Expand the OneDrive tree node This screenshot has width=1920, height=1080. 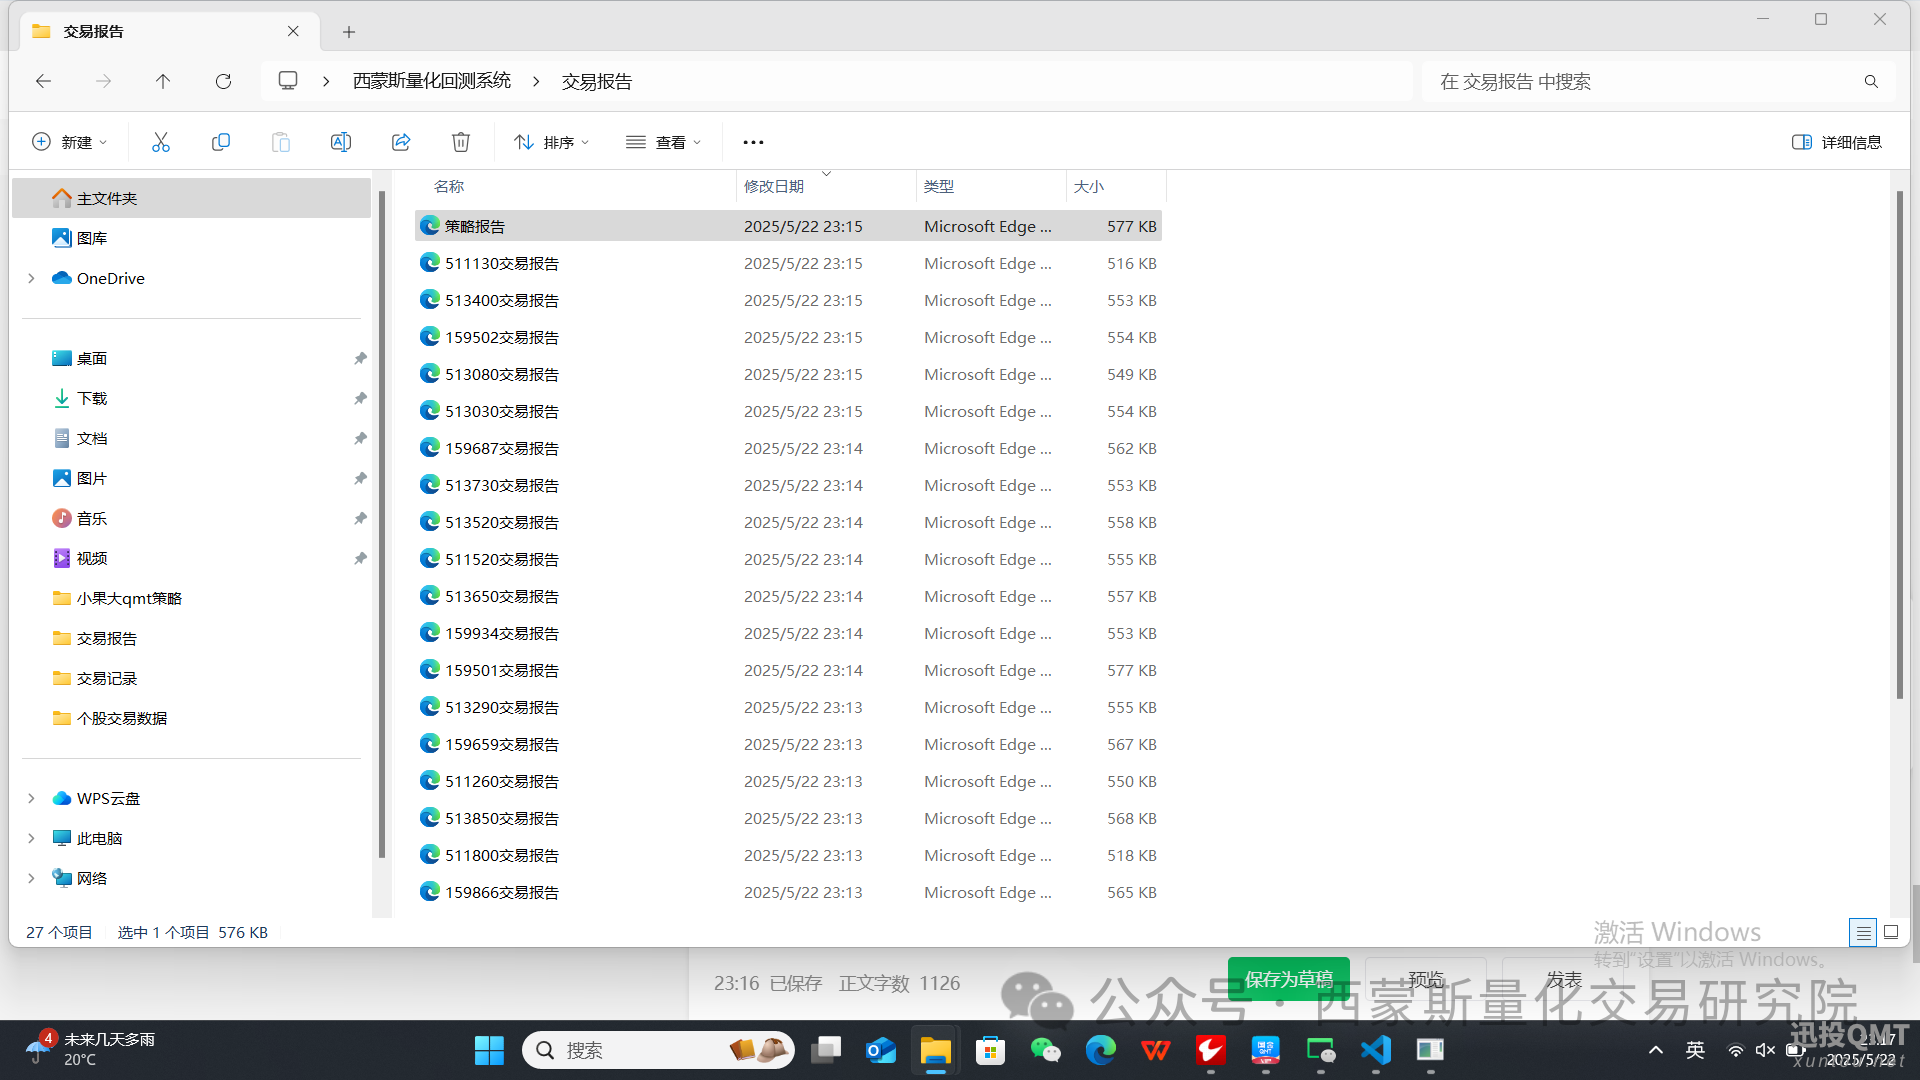31,278
